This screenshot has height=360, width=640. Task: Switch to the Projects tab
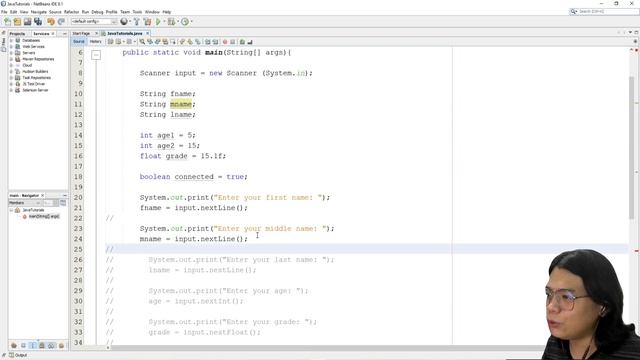point(18,33)
